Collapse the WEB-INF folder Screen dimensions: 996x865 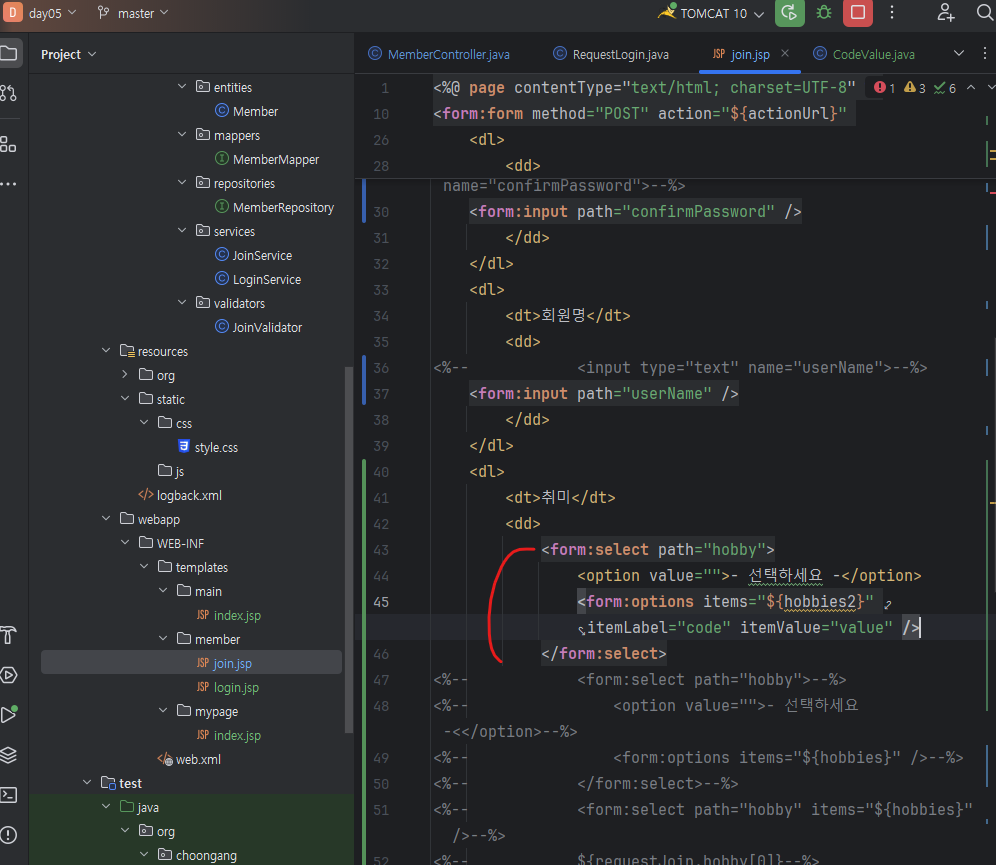(125, 542)
